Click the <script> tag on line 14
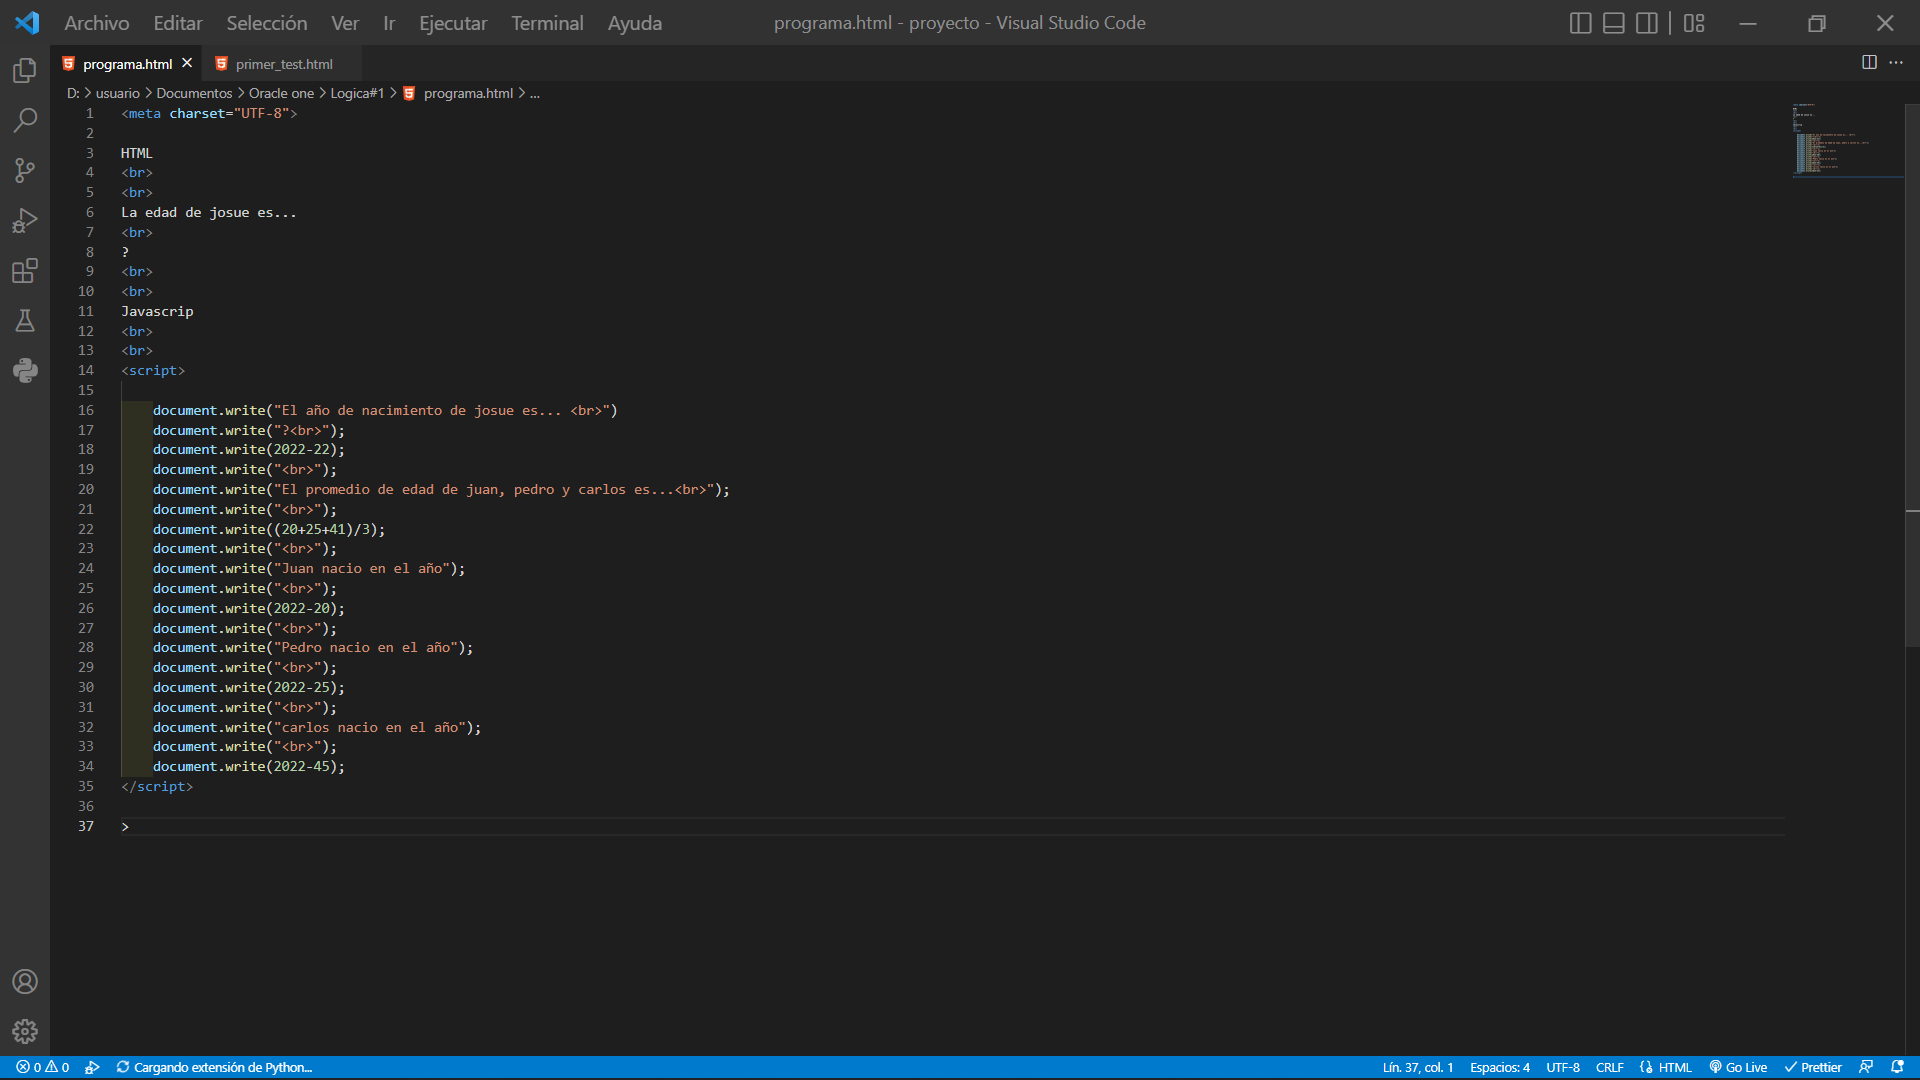Image resolution: width=1920 pixels, height=1080 pixels. [x=153, y=370]
